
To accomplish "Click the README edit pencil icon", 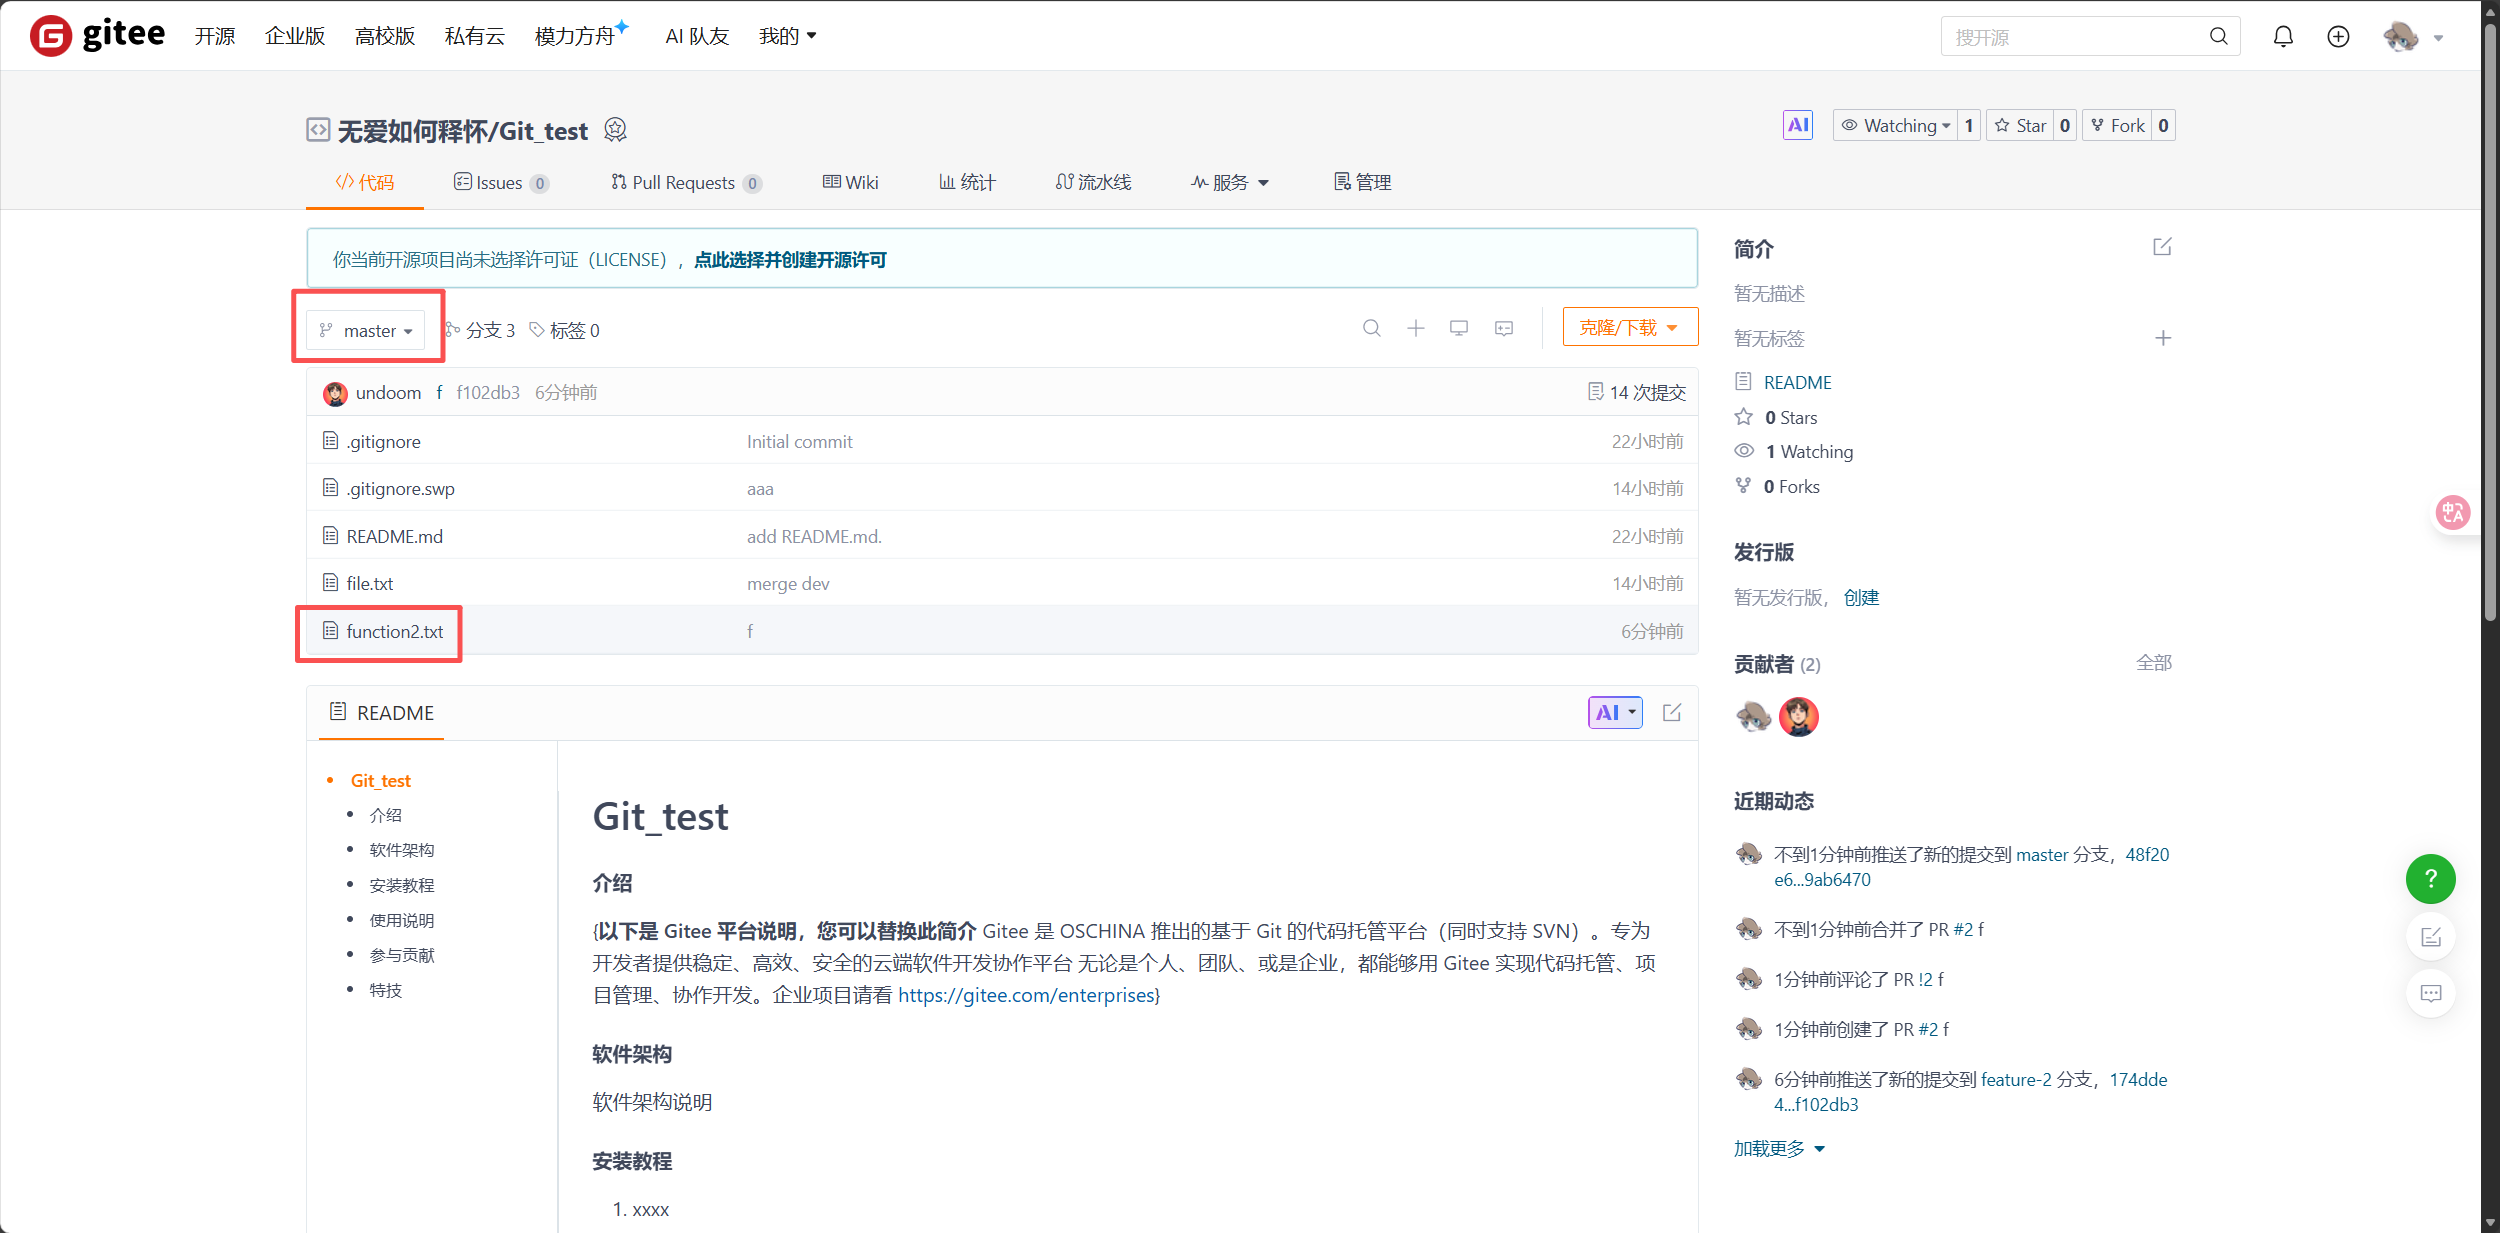I will point(1672,713).
